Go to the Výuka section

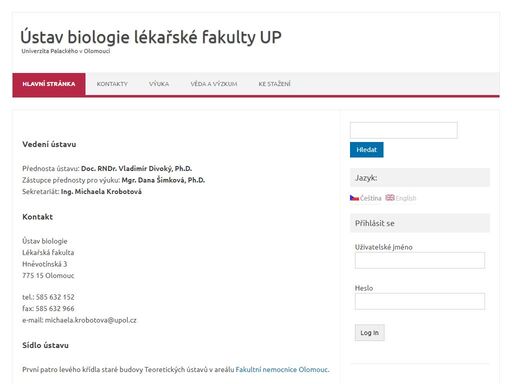point(159,84)
